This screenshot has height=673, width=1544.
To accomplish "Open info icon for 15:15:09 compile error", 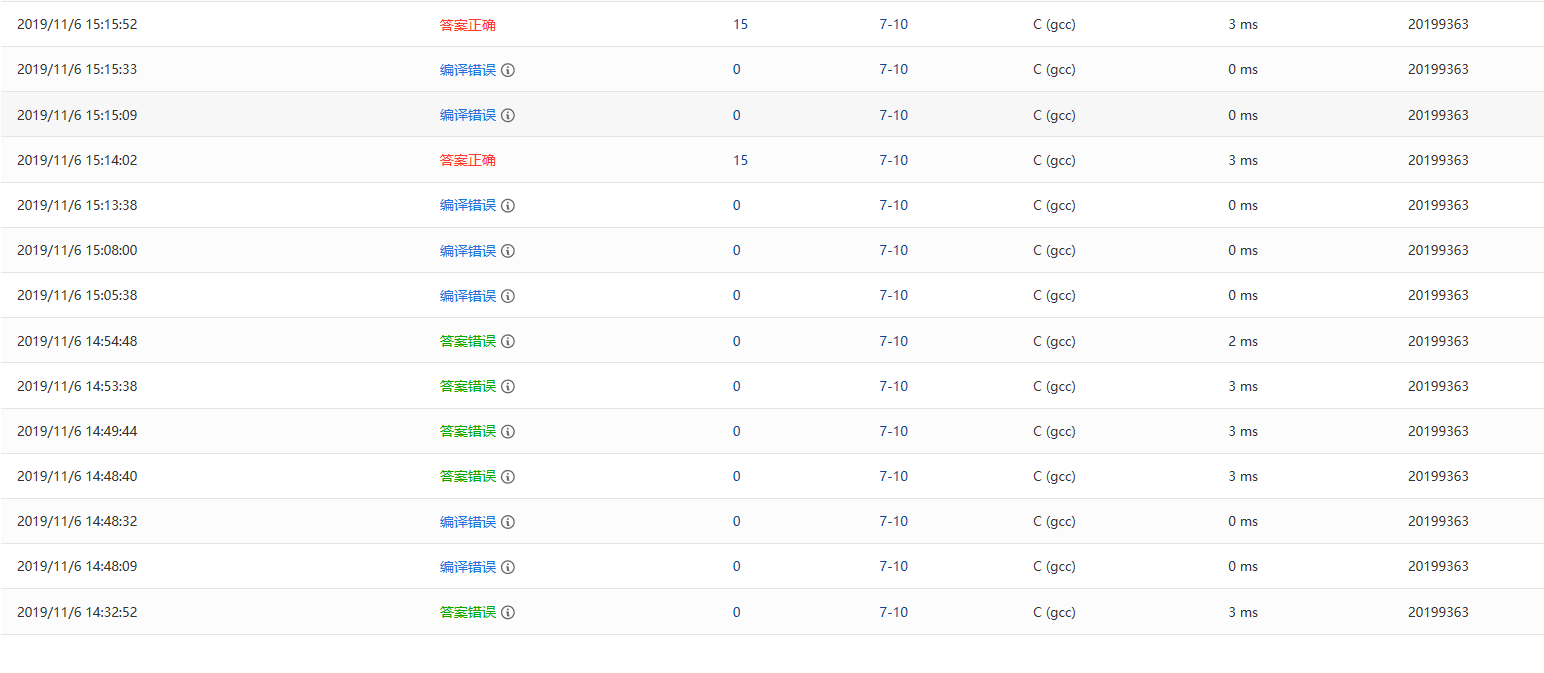I will point(508,115).
